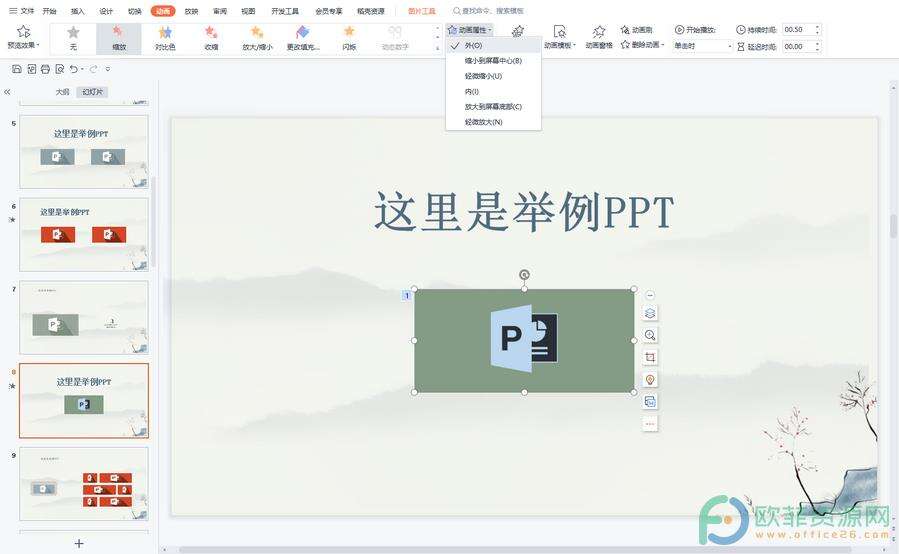
Task: Open the 删除动画 delete animation dropdown
Action: click(x=643, y=45)
